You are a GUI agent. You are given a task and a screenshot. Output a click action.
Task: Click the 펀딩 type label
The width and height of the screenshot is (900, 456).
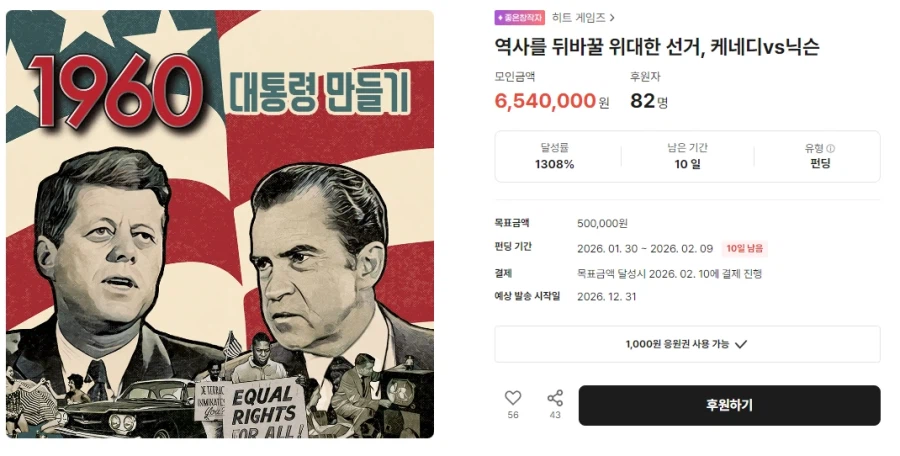[820, 164]
